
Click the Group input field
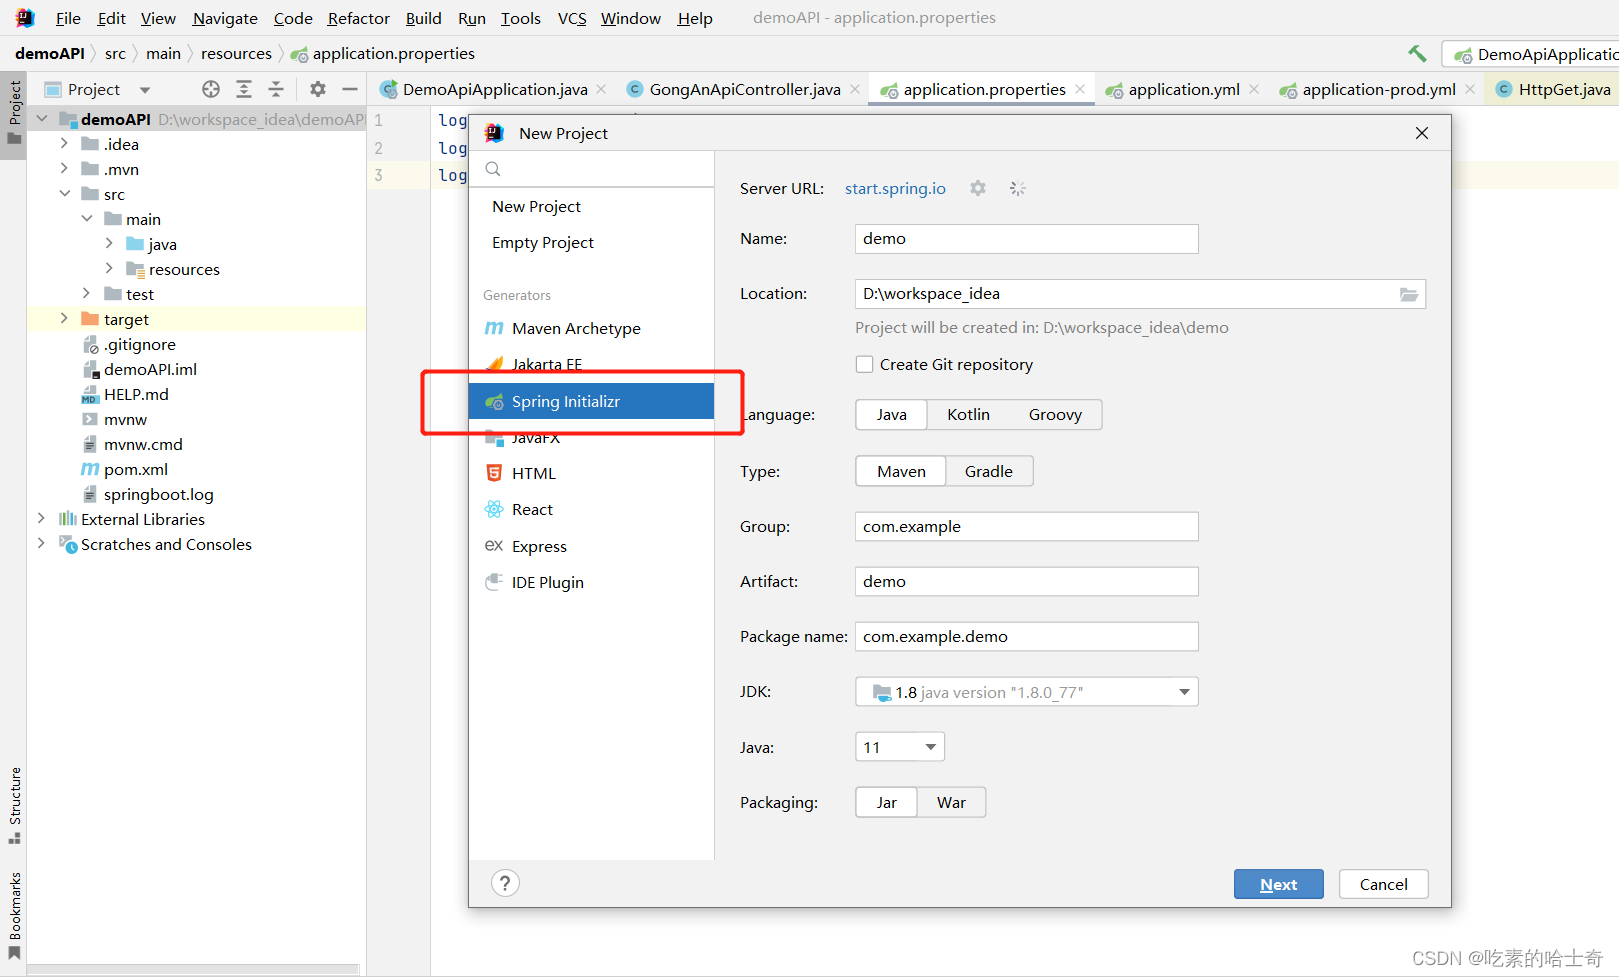click(x=1026, y=527)
